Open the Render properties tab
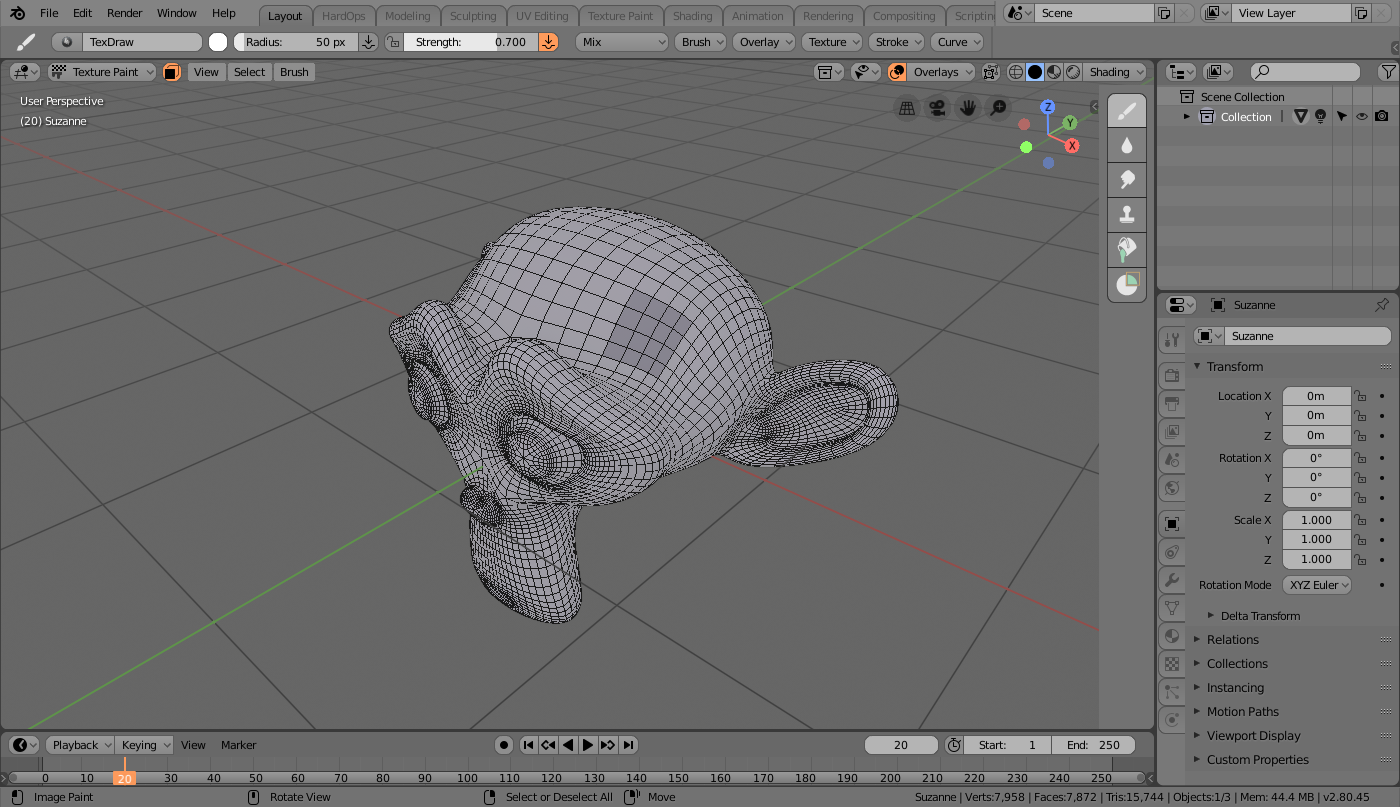The height and width of the screenshot is (807, 1400). [1171, 376]
